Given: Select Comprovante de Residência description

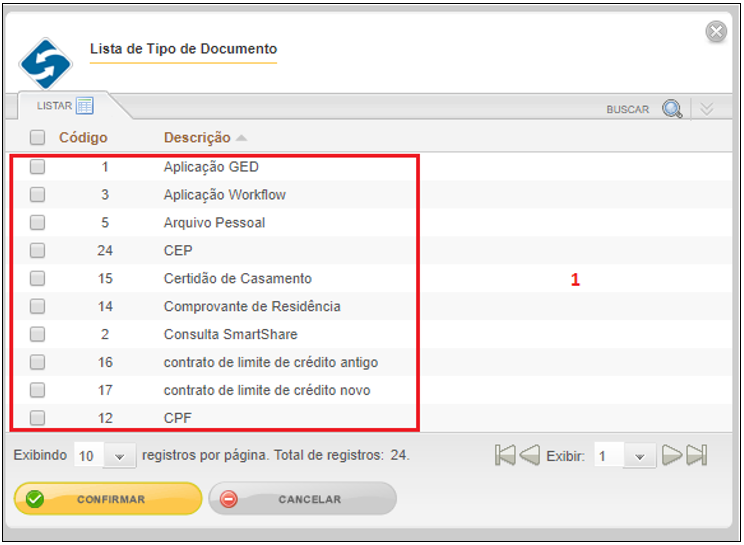Looking at the screenshot, I should coord(252,306).
